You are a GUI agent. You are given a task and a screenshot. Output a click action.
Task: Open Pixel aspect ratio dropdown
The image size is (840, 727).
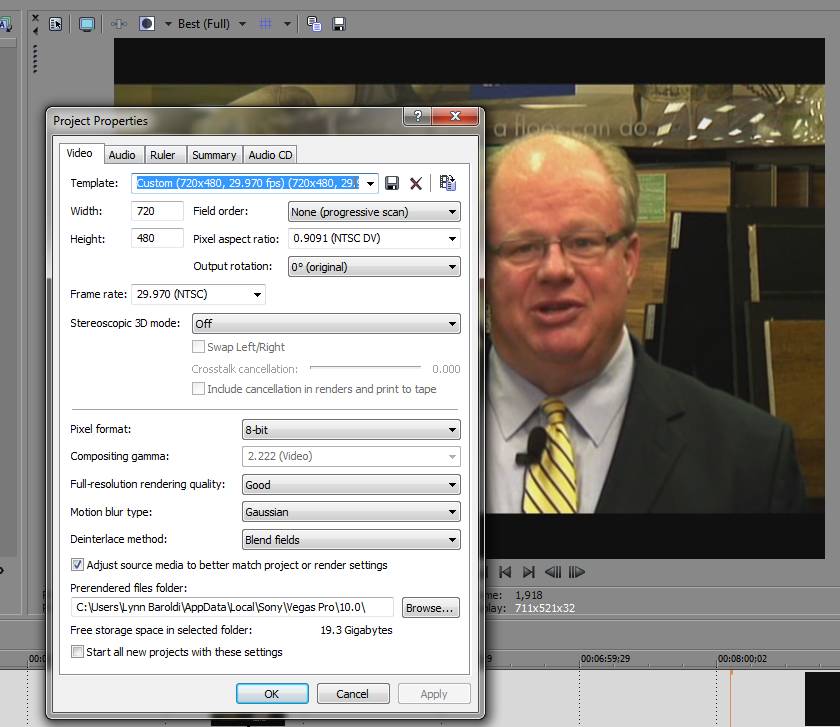pos(374,238)
